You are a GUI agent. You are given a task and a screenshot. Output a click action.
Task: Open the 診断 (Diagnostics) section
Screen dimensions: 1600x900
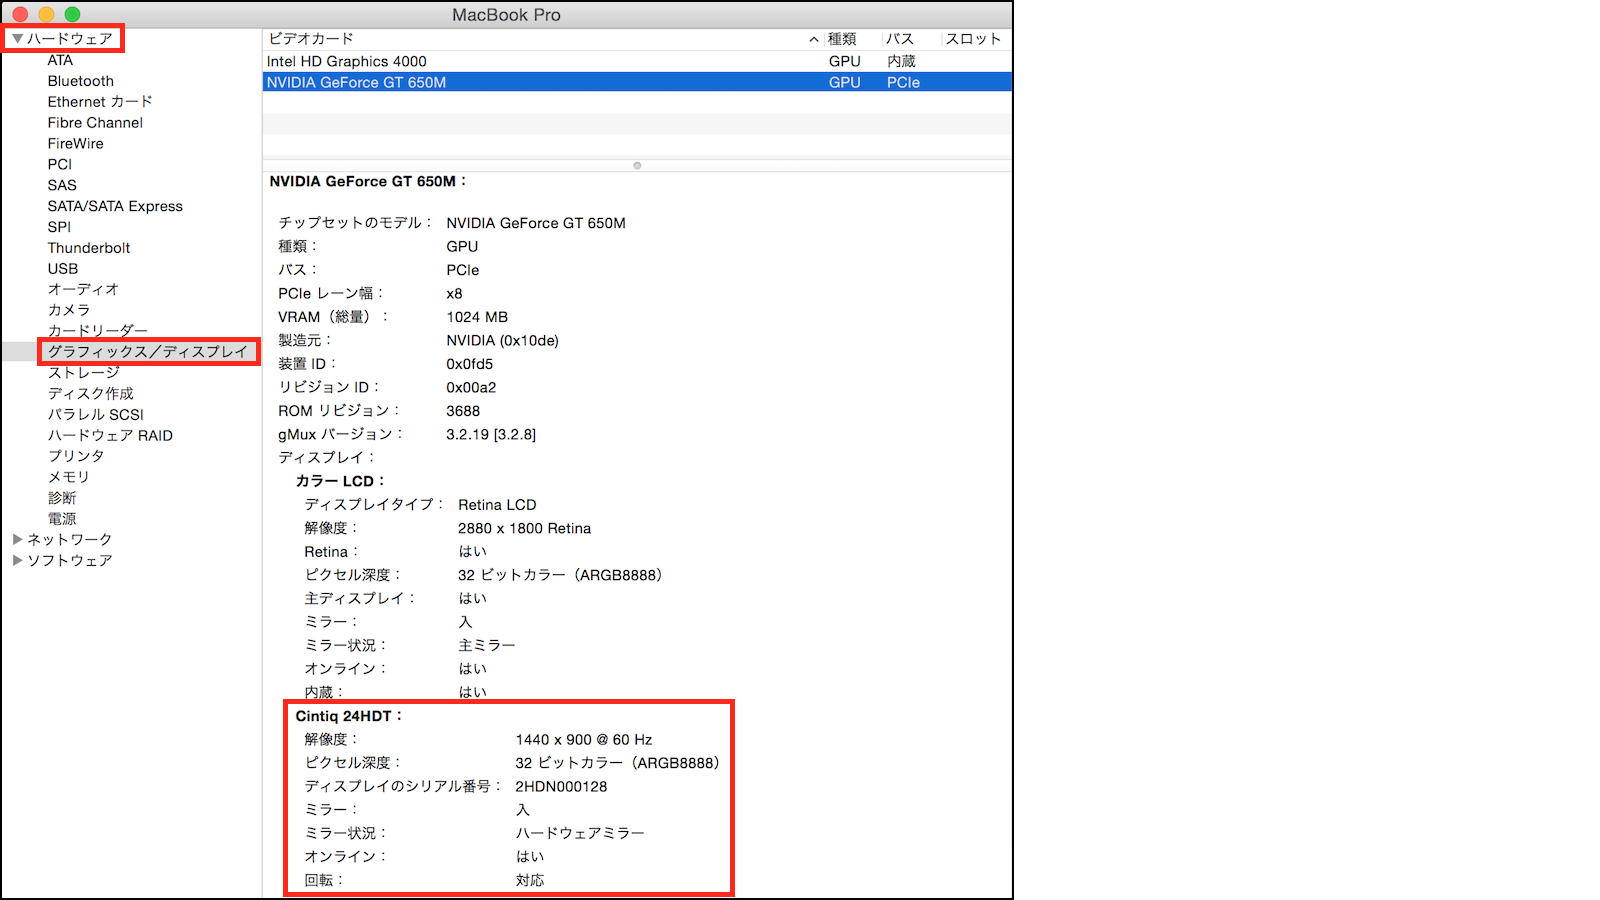click(62, 497)
